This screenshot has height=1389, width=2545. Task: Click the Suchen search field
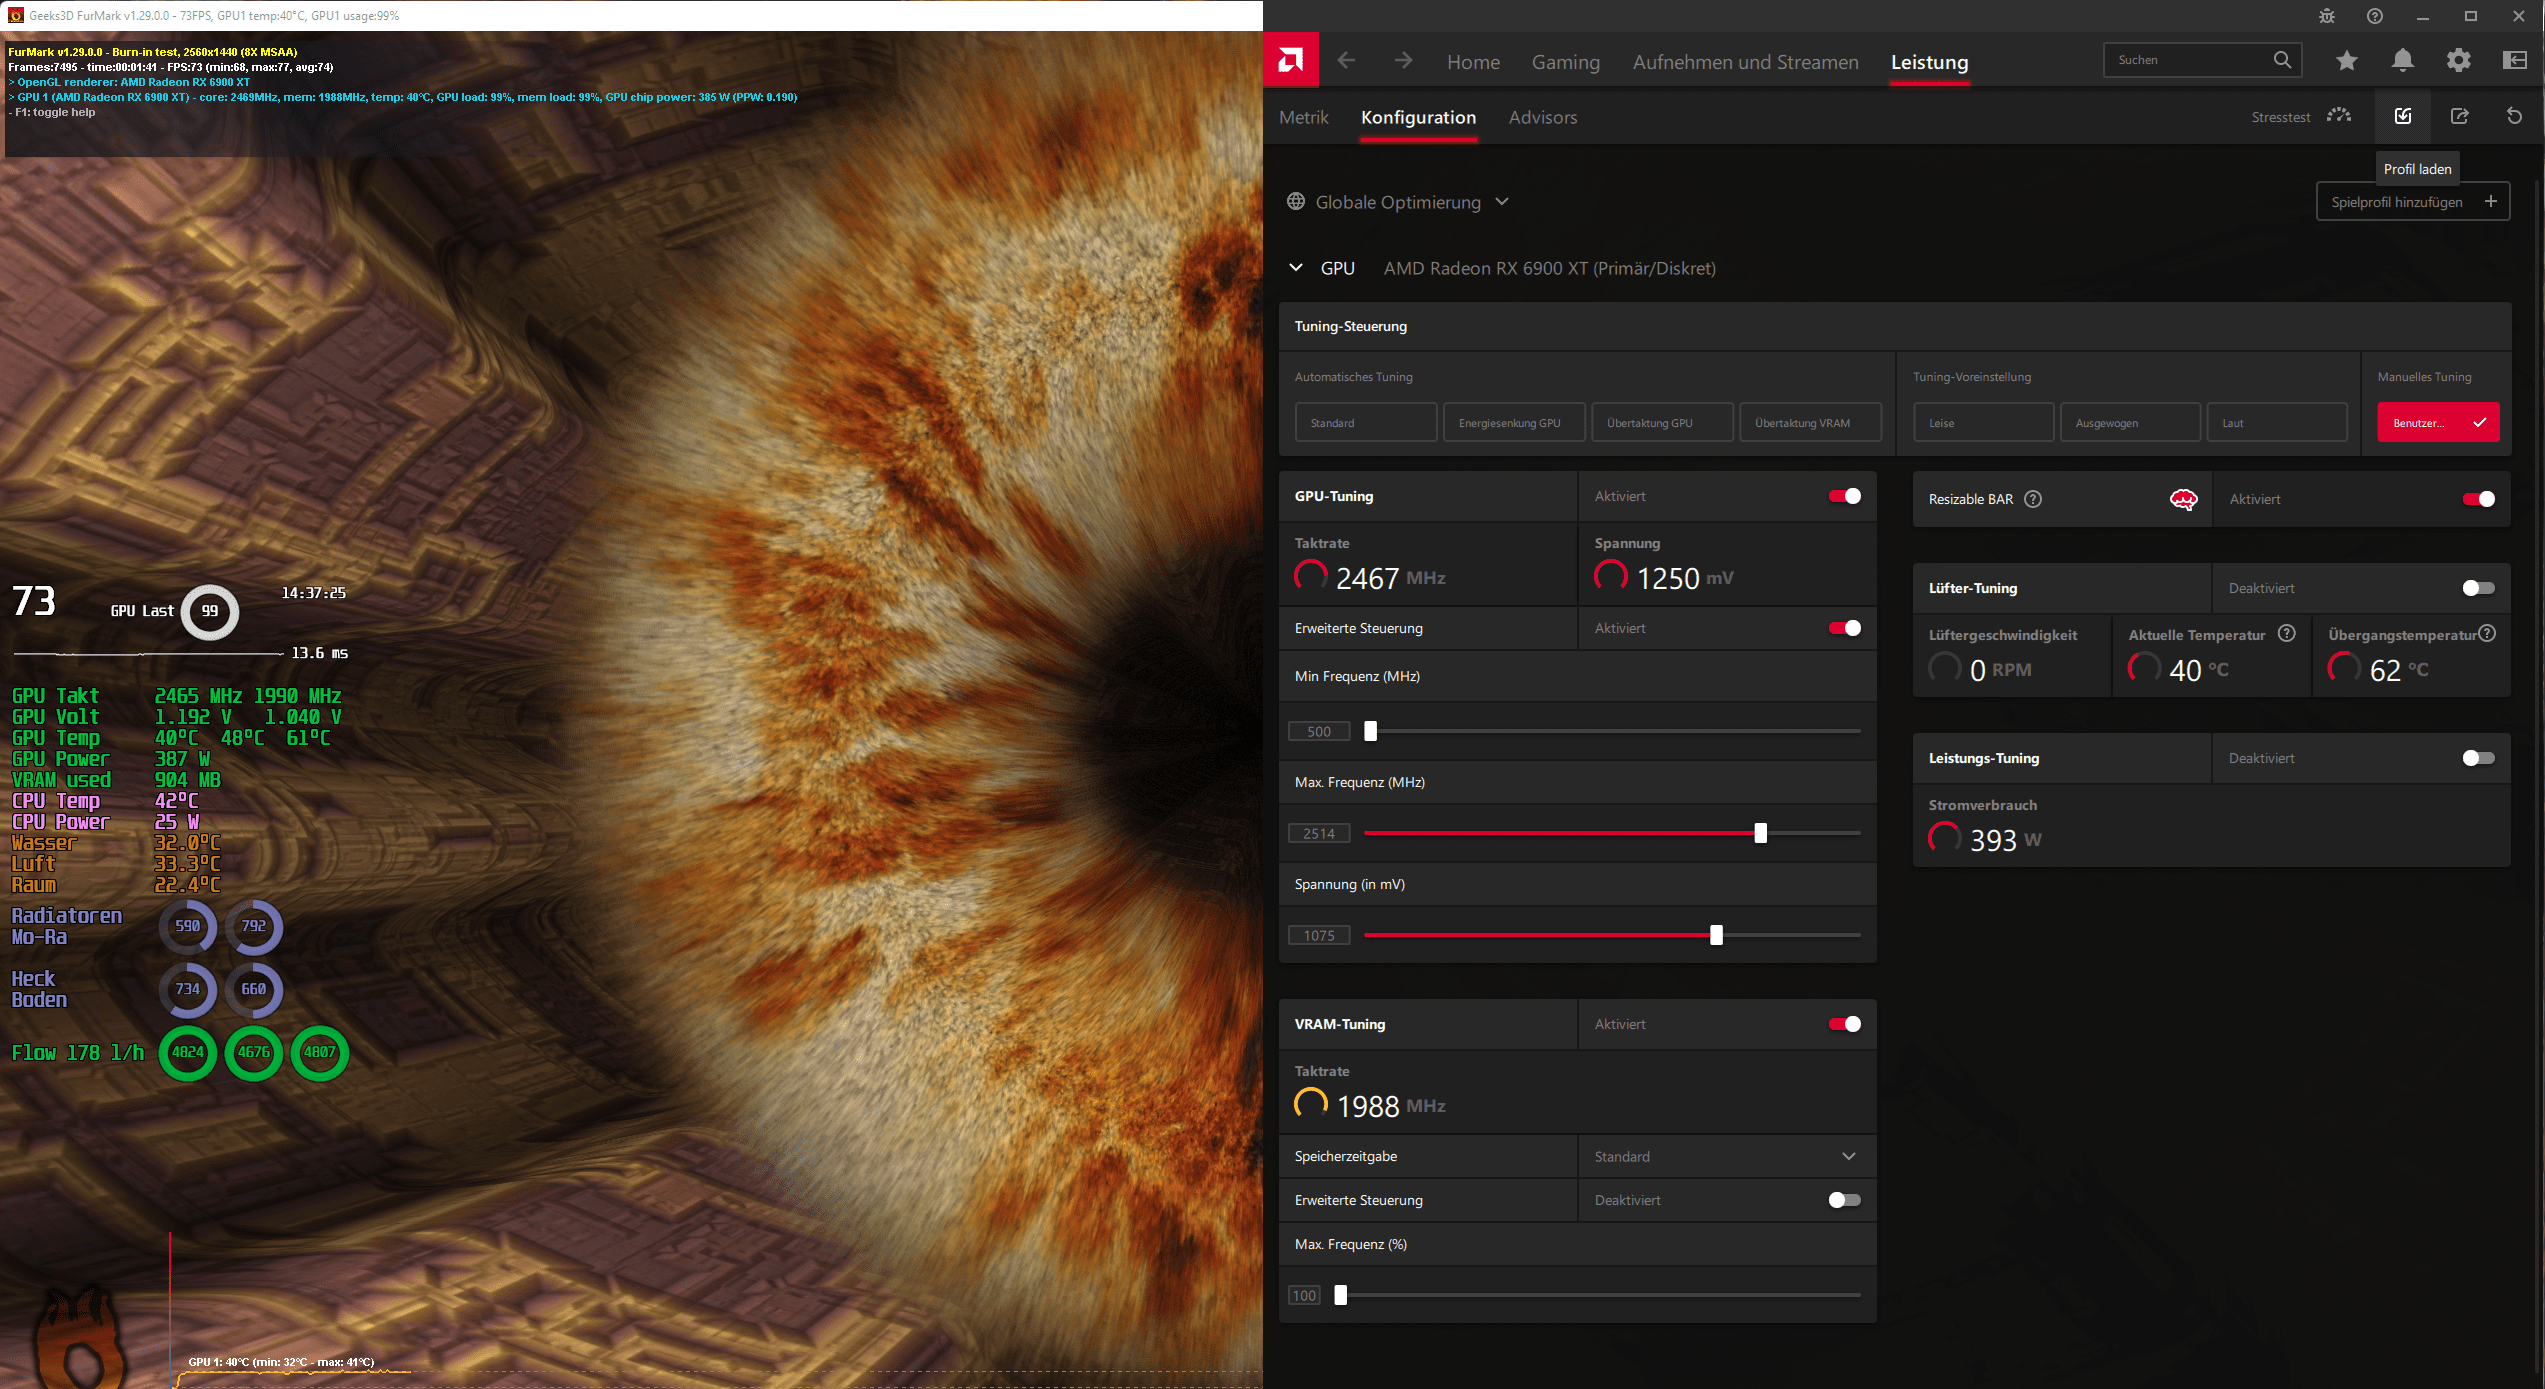2202,60
